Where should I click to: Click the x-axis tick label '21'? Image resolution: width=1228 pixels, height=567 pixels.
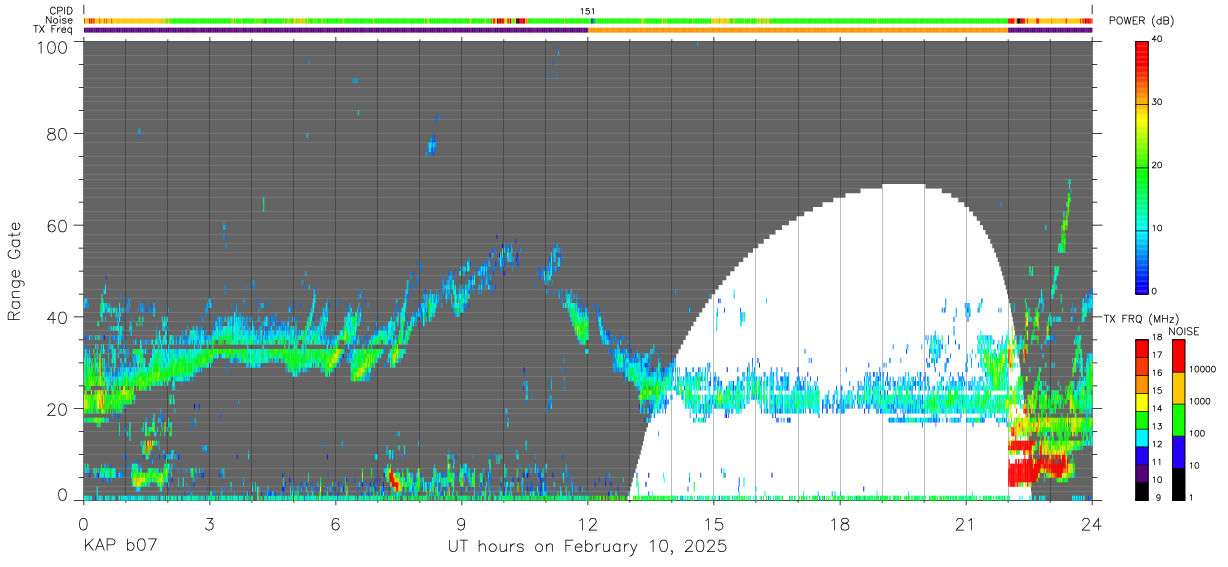966,523
